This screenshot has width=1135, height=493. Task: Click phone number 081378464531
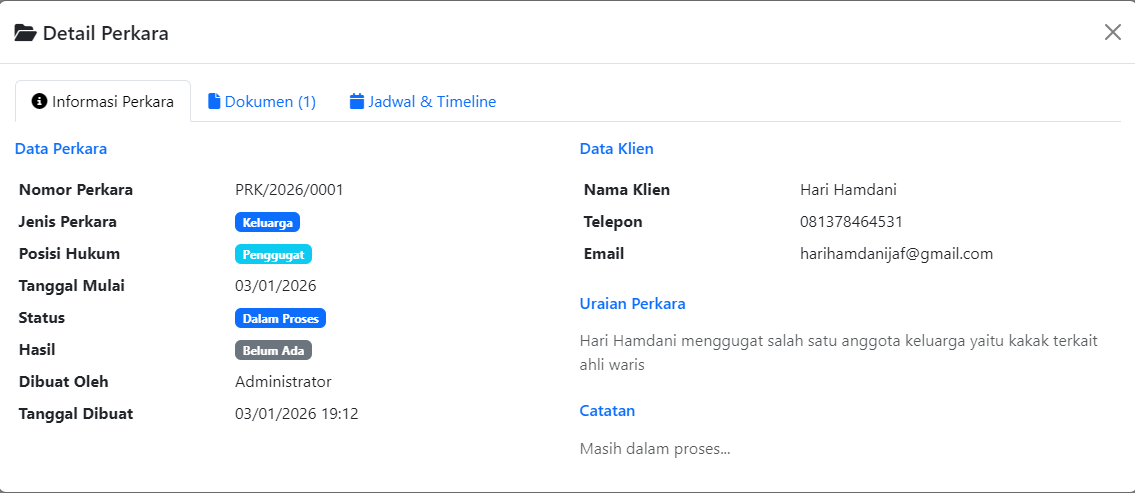tap(851, 222)
